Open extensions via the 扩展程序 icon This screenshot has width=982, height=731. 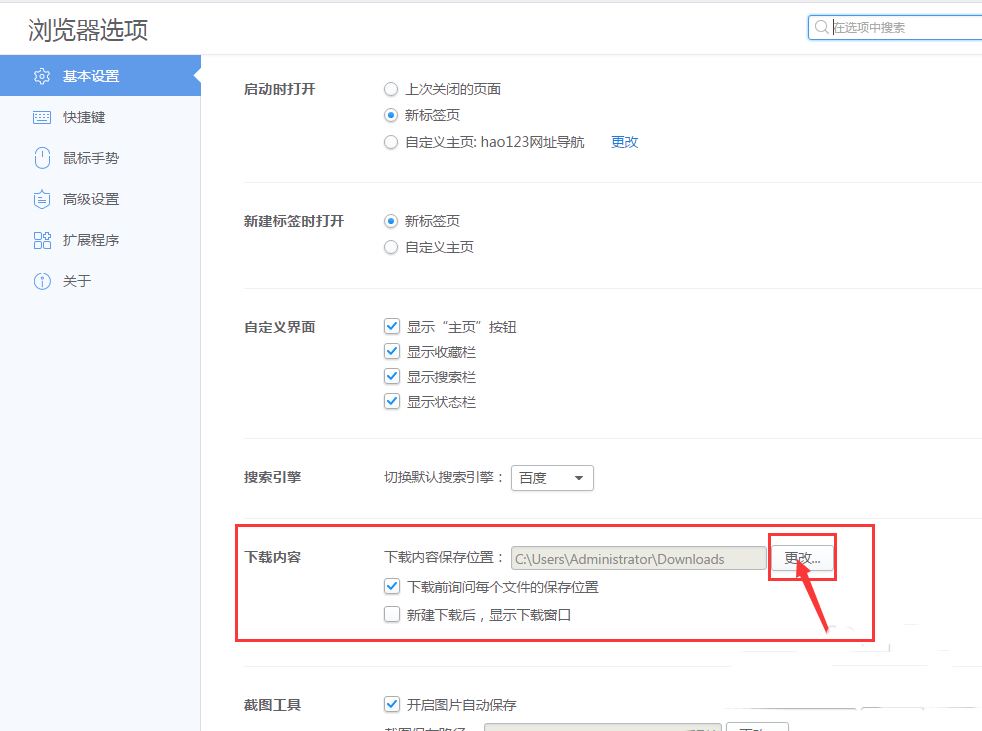point(41,240)
